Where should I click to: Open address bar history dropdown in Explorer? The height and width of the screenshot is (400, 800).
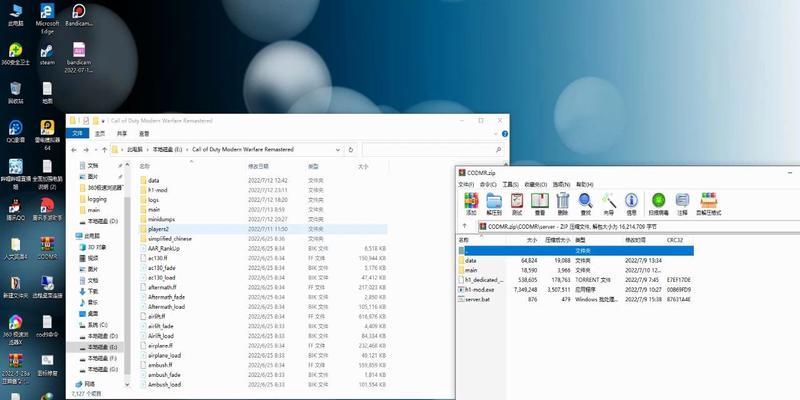point(338,150)
